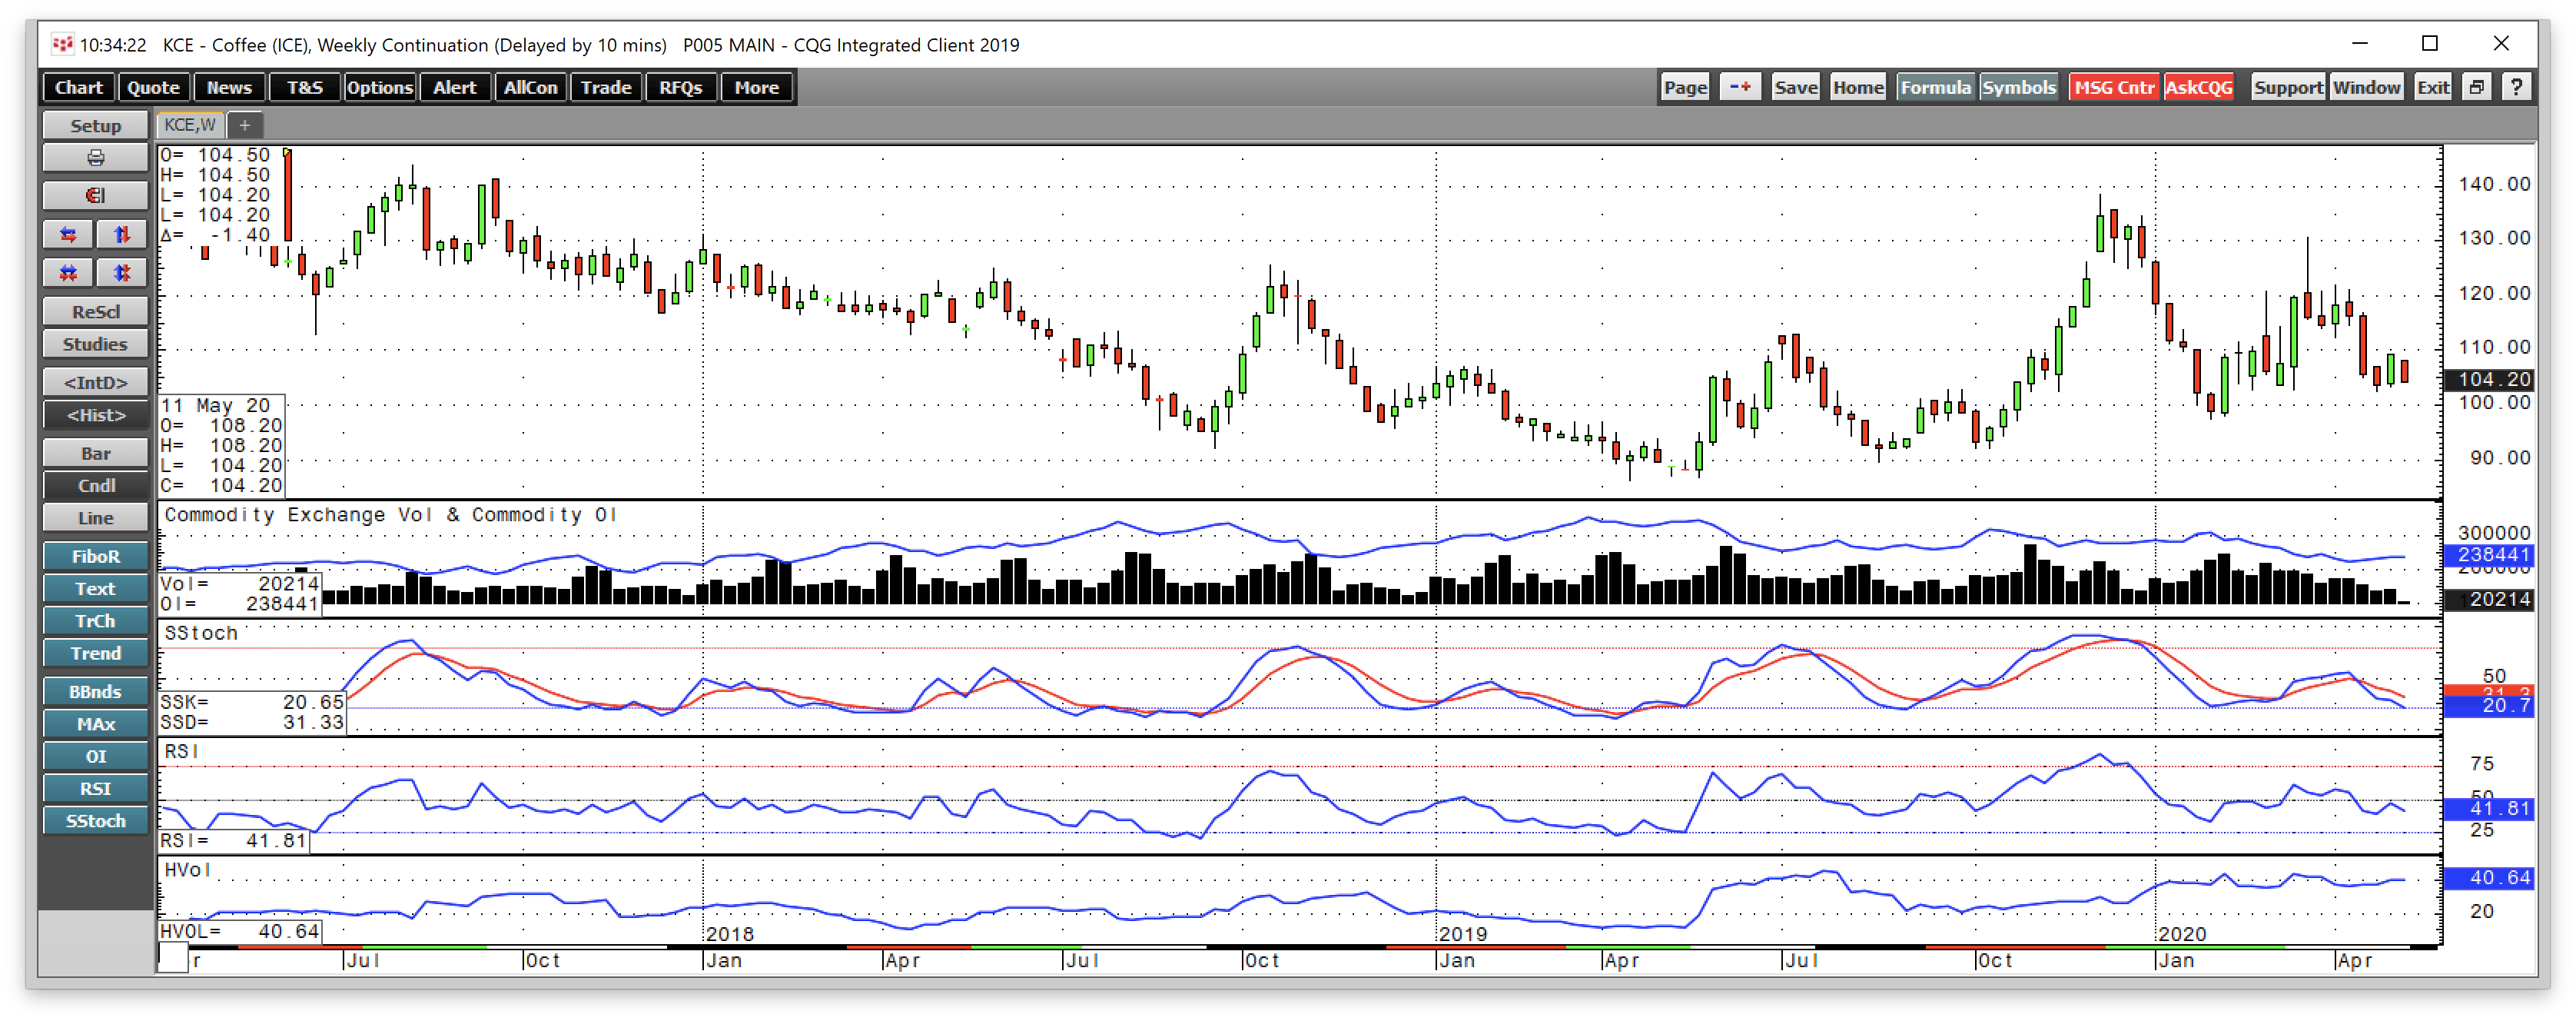Open the Window menu button
The width and height of the screenshot is (2576, 1021).
pos(2366,87)
